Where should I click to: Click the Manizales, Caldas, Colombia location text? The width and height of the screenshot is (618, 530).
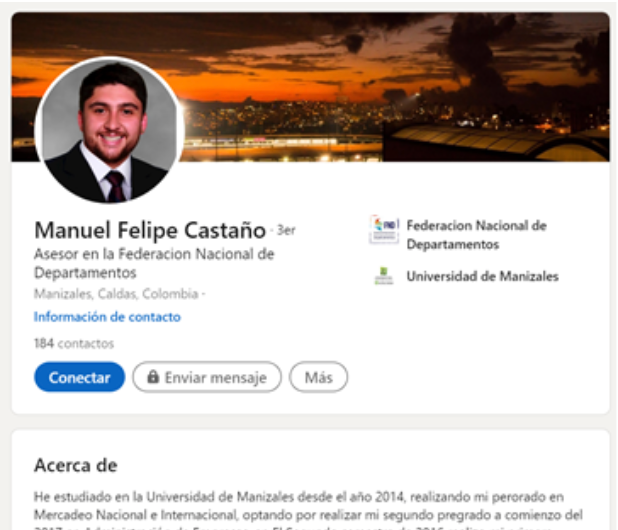pos(116,294)
